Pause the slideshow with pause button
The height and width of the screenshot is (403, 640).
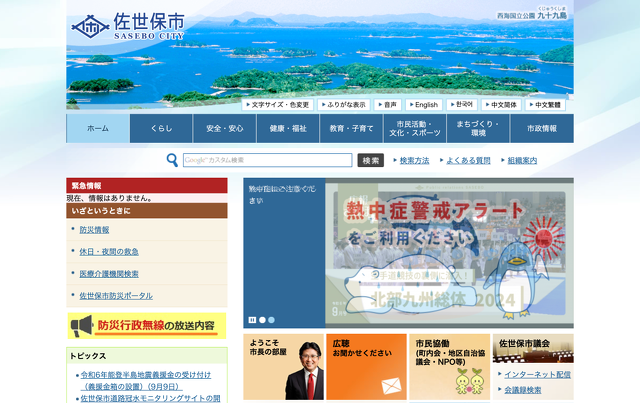[x=252, y=321]
